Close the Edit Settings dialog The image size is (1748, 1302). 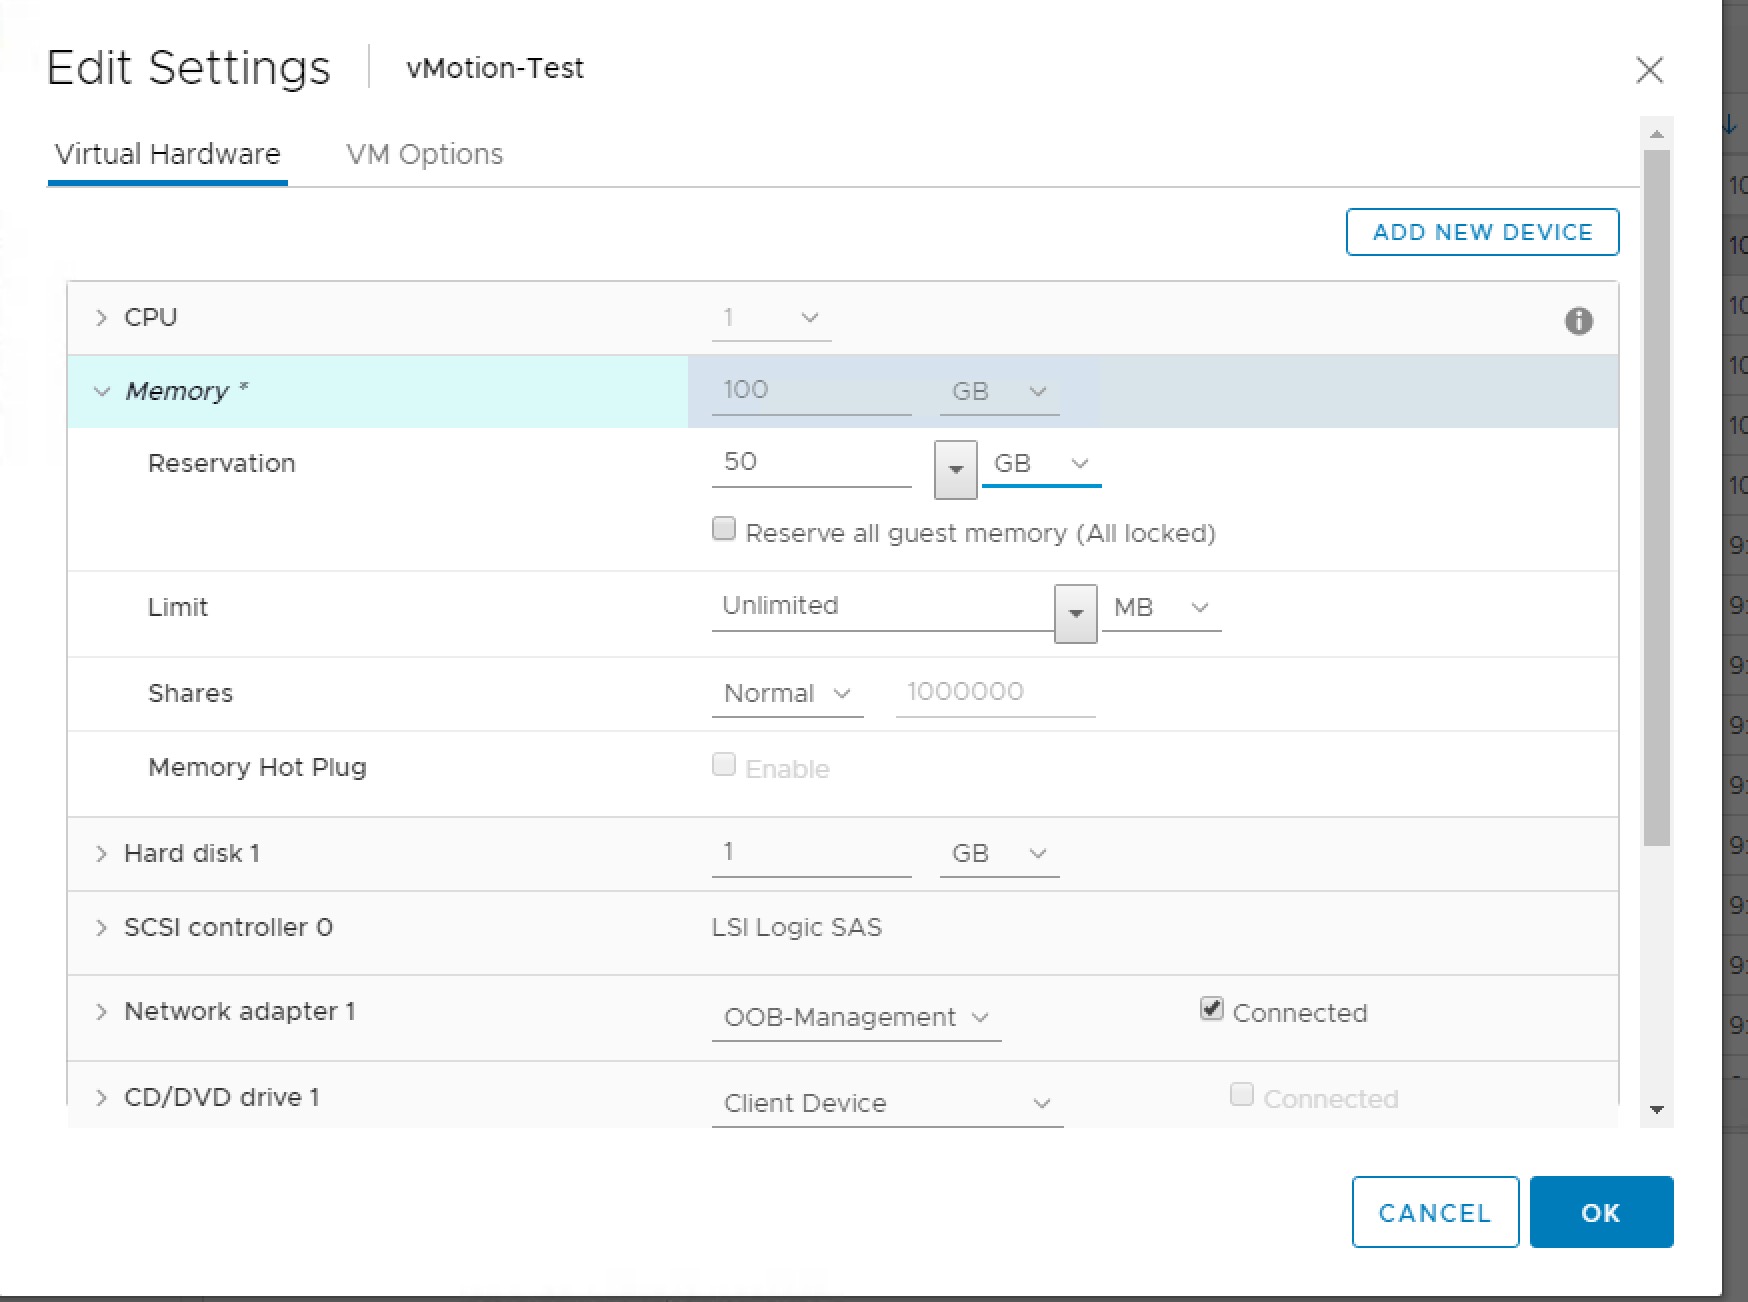[1649, 70]
